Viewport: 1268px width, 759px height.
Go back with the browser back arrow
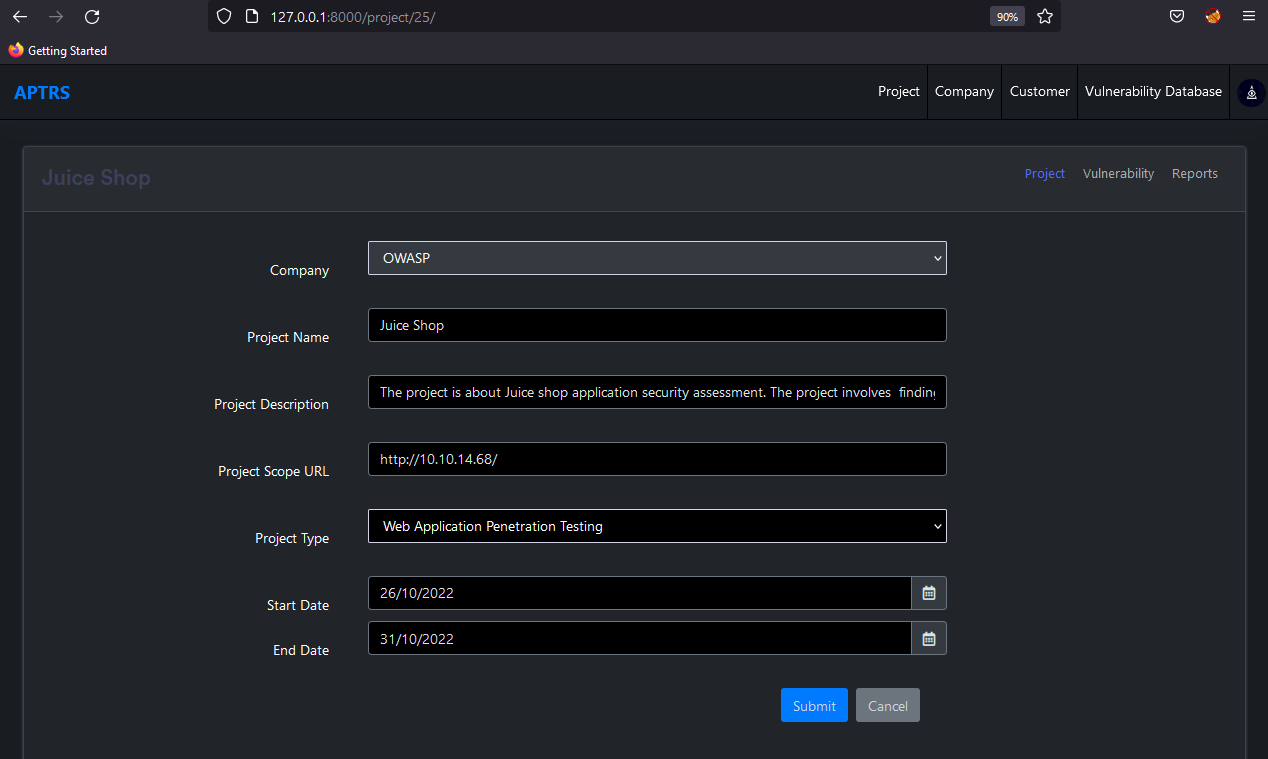click(x=20, y=16)
